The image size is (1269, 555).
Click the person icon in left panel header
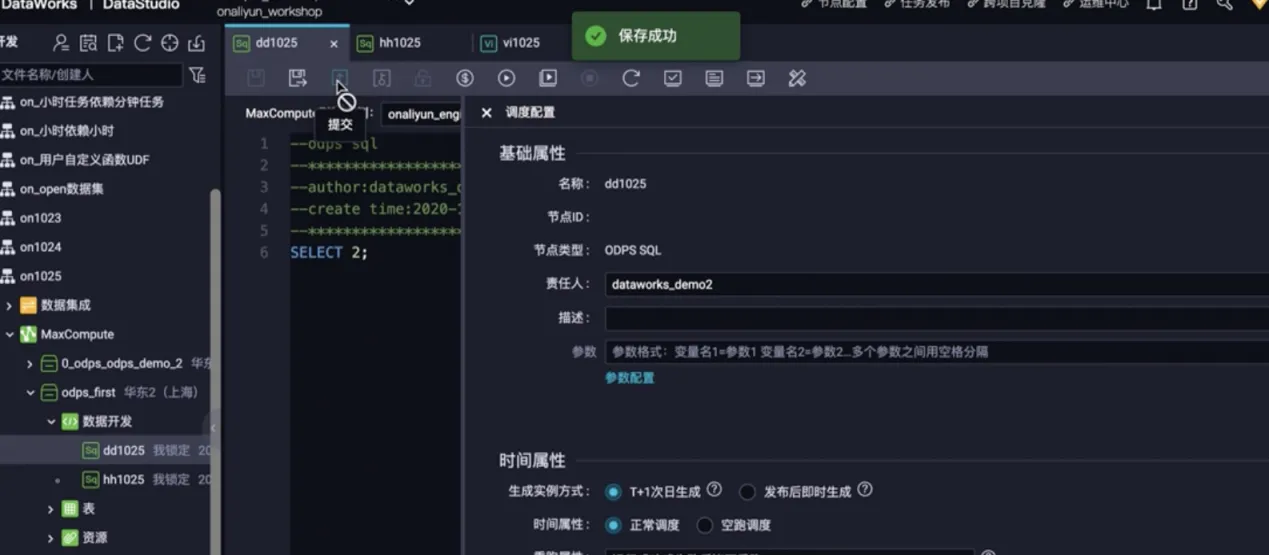point(62,43)
